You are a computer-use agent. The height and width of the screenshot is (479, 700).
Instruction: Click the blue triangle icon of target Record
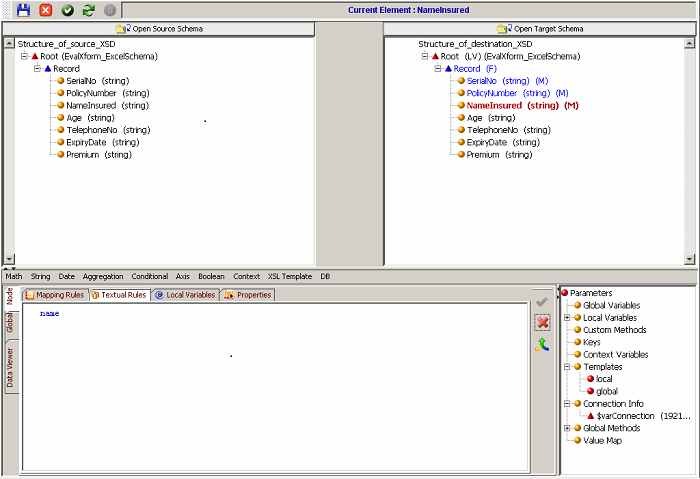tap(448, 69)
